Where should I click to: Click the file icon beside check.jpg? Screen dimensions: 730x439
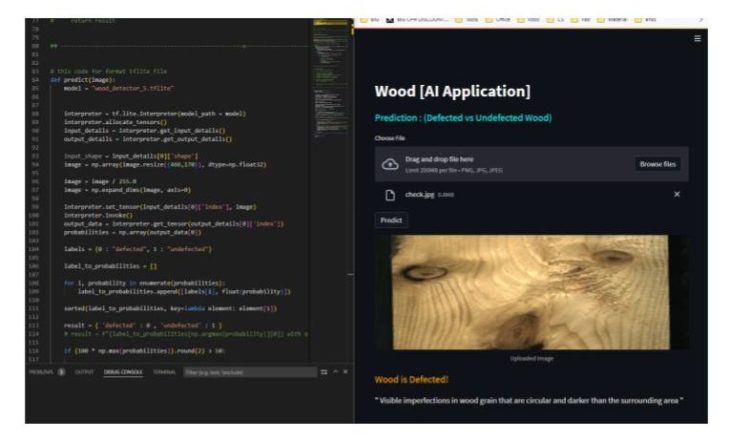click(x=390, y=194)
